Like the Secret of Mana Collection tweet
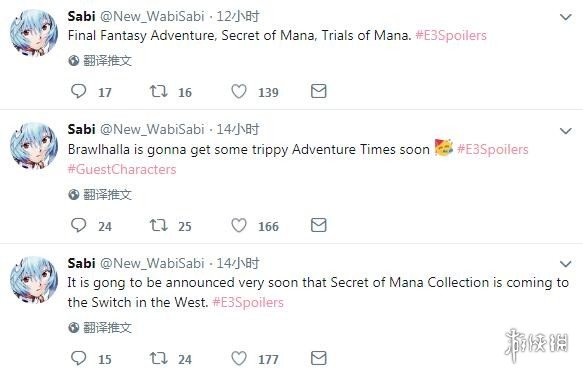 click(239, 358)
